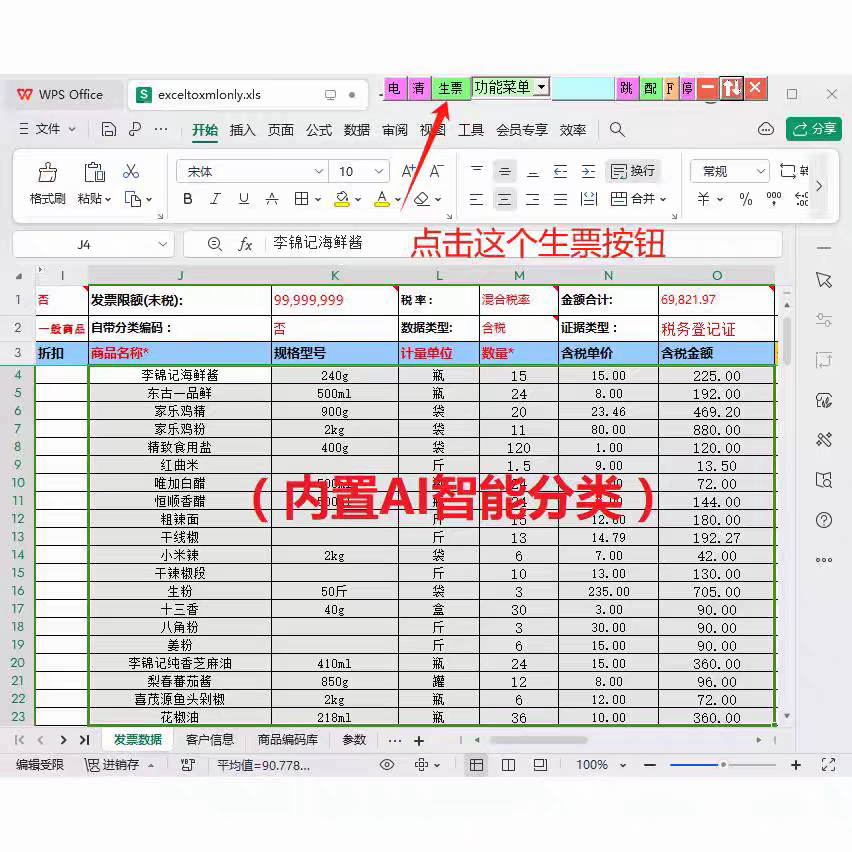Viewport: 852px width, 852px height.
Task: Open the font size 10 dropdown
Action: pyautogui.click(x=358, y=171)
